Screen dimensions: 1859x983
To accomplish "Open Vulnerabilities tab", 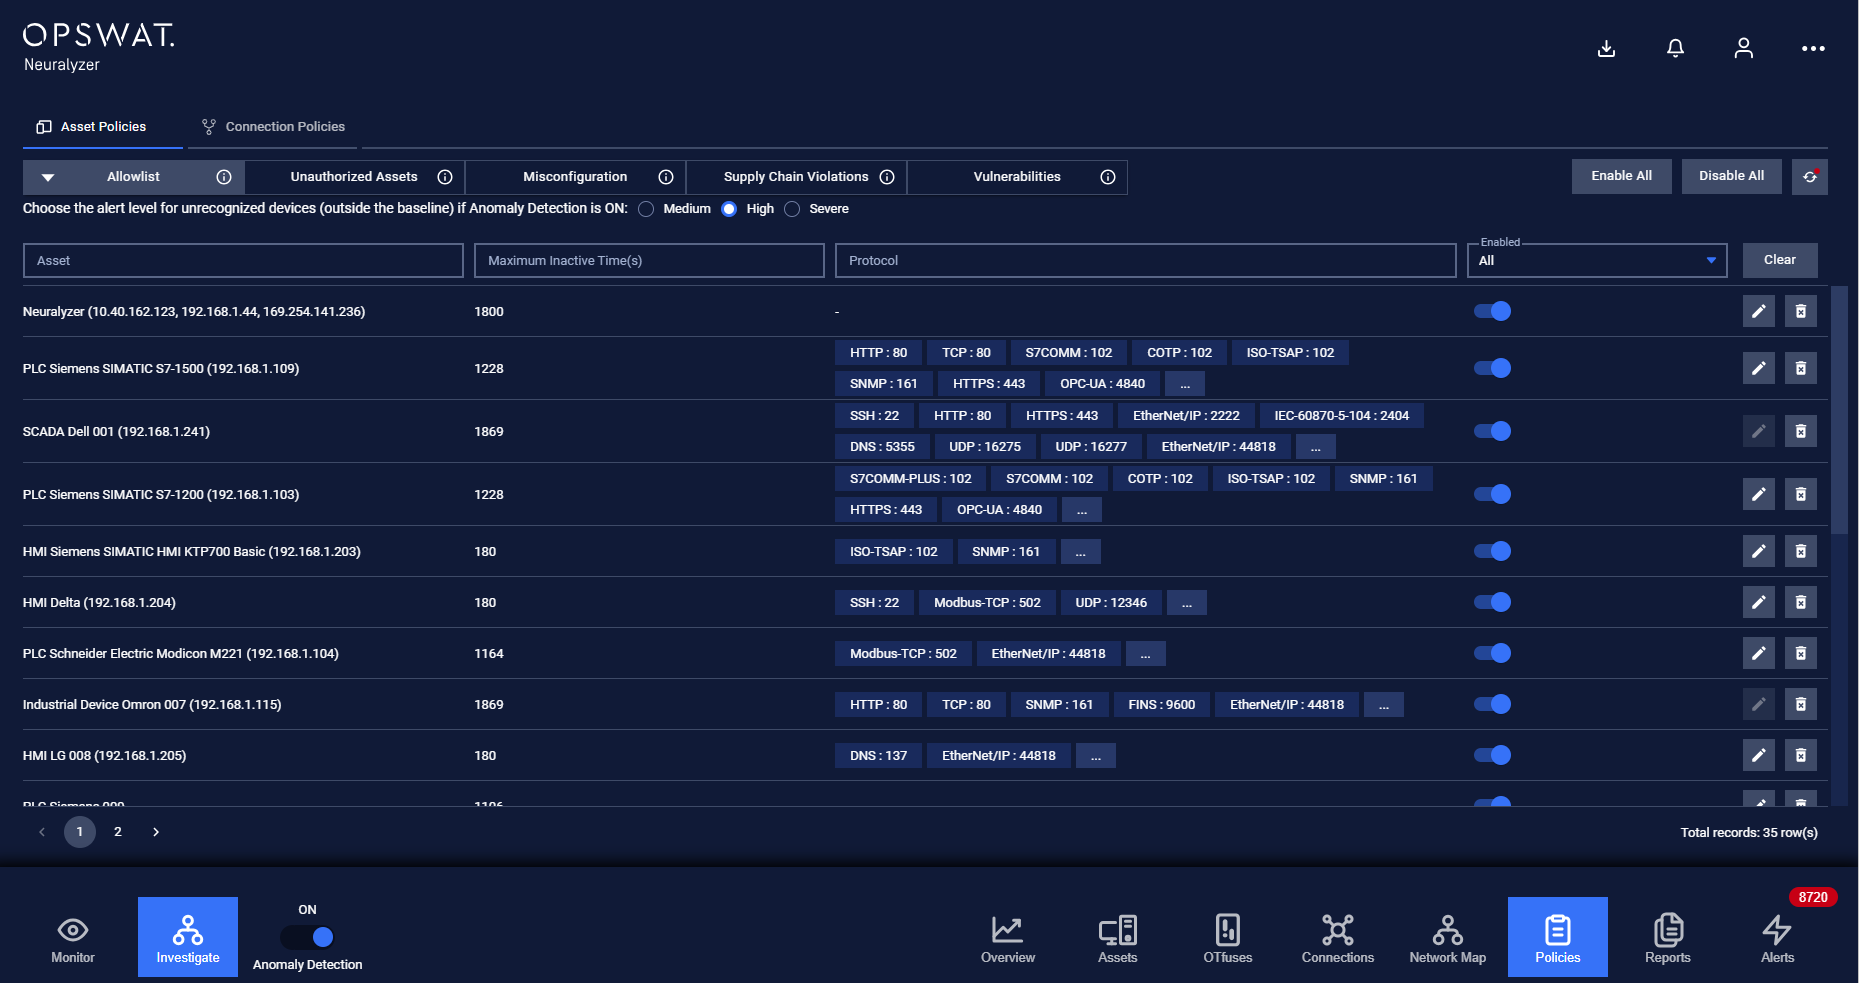I will click(x=1017, y=177).
